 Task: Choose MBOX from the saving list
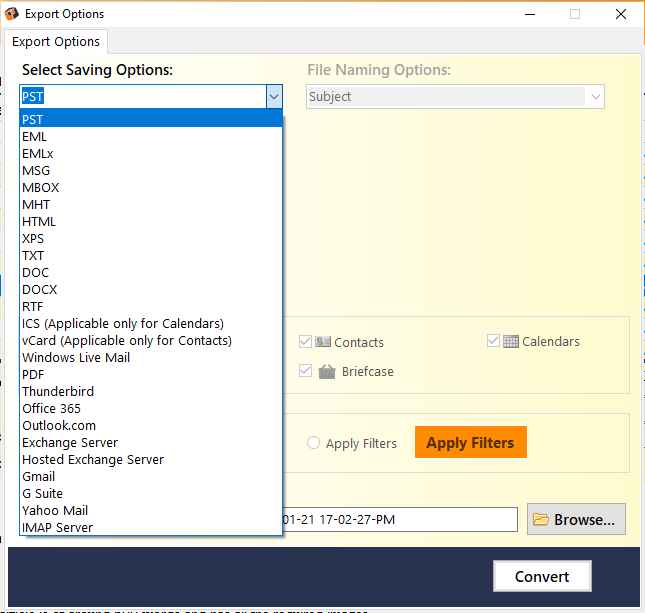tap(151, 188)
